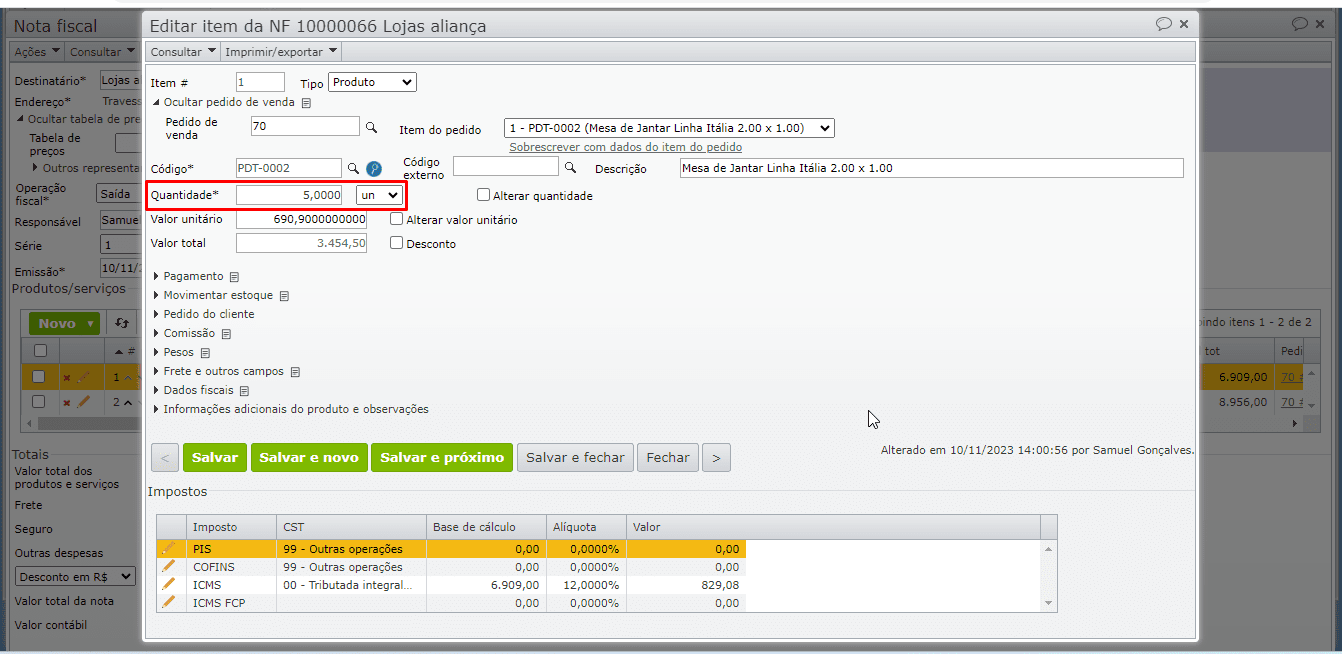Click the note icon next to Movimentar estoque
The height and width of the screenshot is (654, 1342).
(x=284, y=296)
